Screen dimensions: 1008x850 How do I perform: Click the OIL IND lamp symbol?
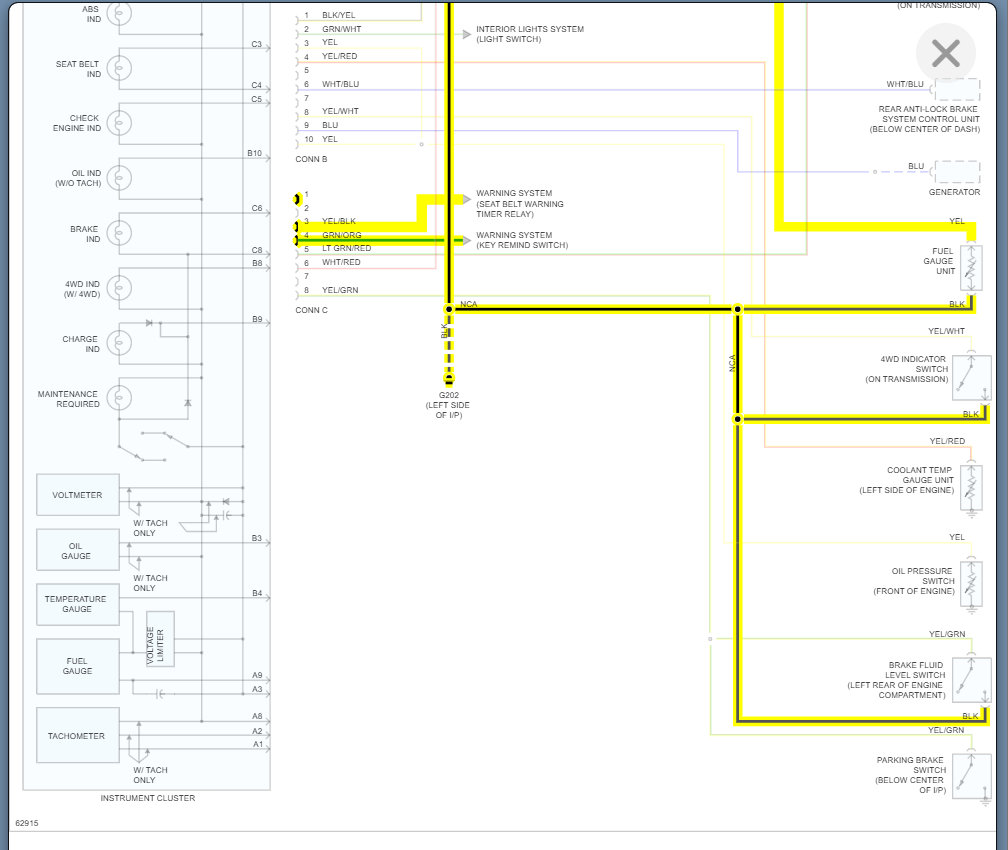tap(119, 178)
